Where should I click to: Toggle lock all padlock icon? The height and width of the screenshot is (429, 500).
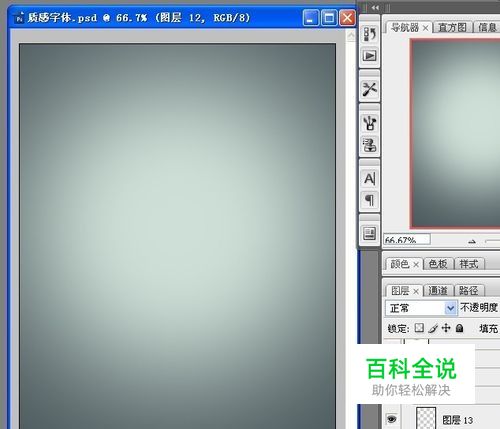[460, 328]
